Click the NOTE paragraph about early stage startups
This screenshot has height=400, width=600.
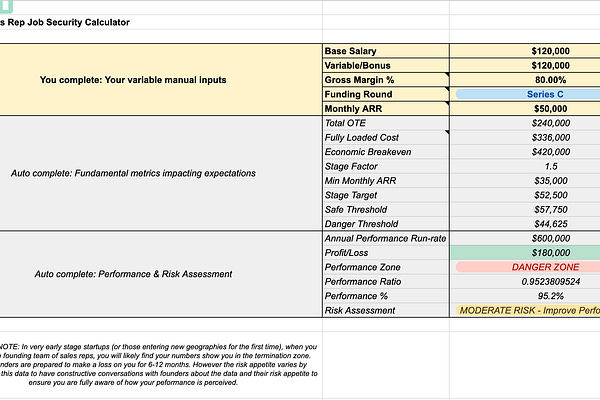pyautogui.click(x=158, y=364)
